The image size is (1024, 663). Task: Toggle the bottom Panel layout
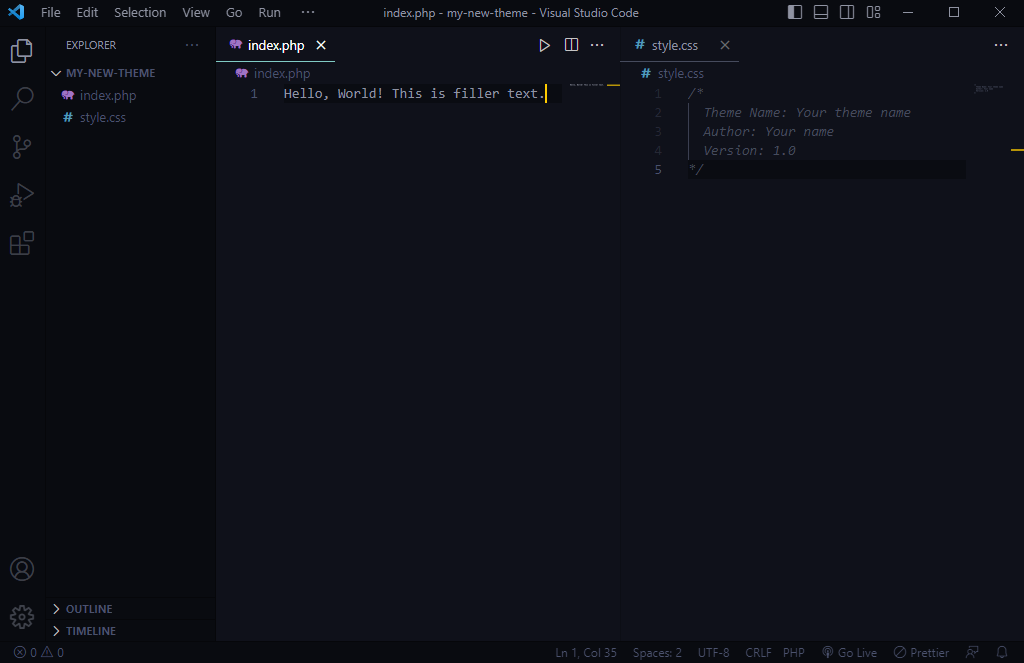[x=821, y=12]
